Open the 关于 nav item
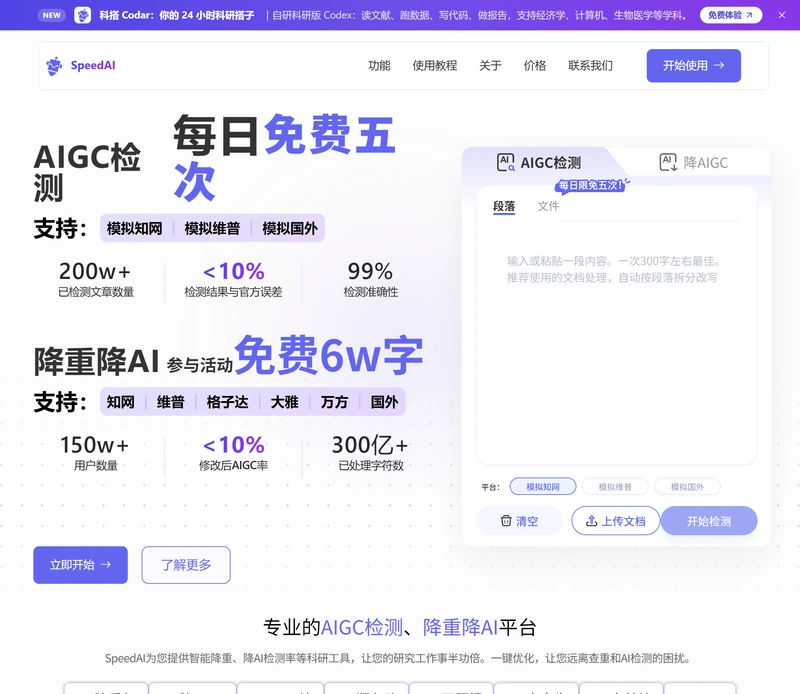Image resolution: width=800 pixels, height=694 pixels. (x=490, y=65)
